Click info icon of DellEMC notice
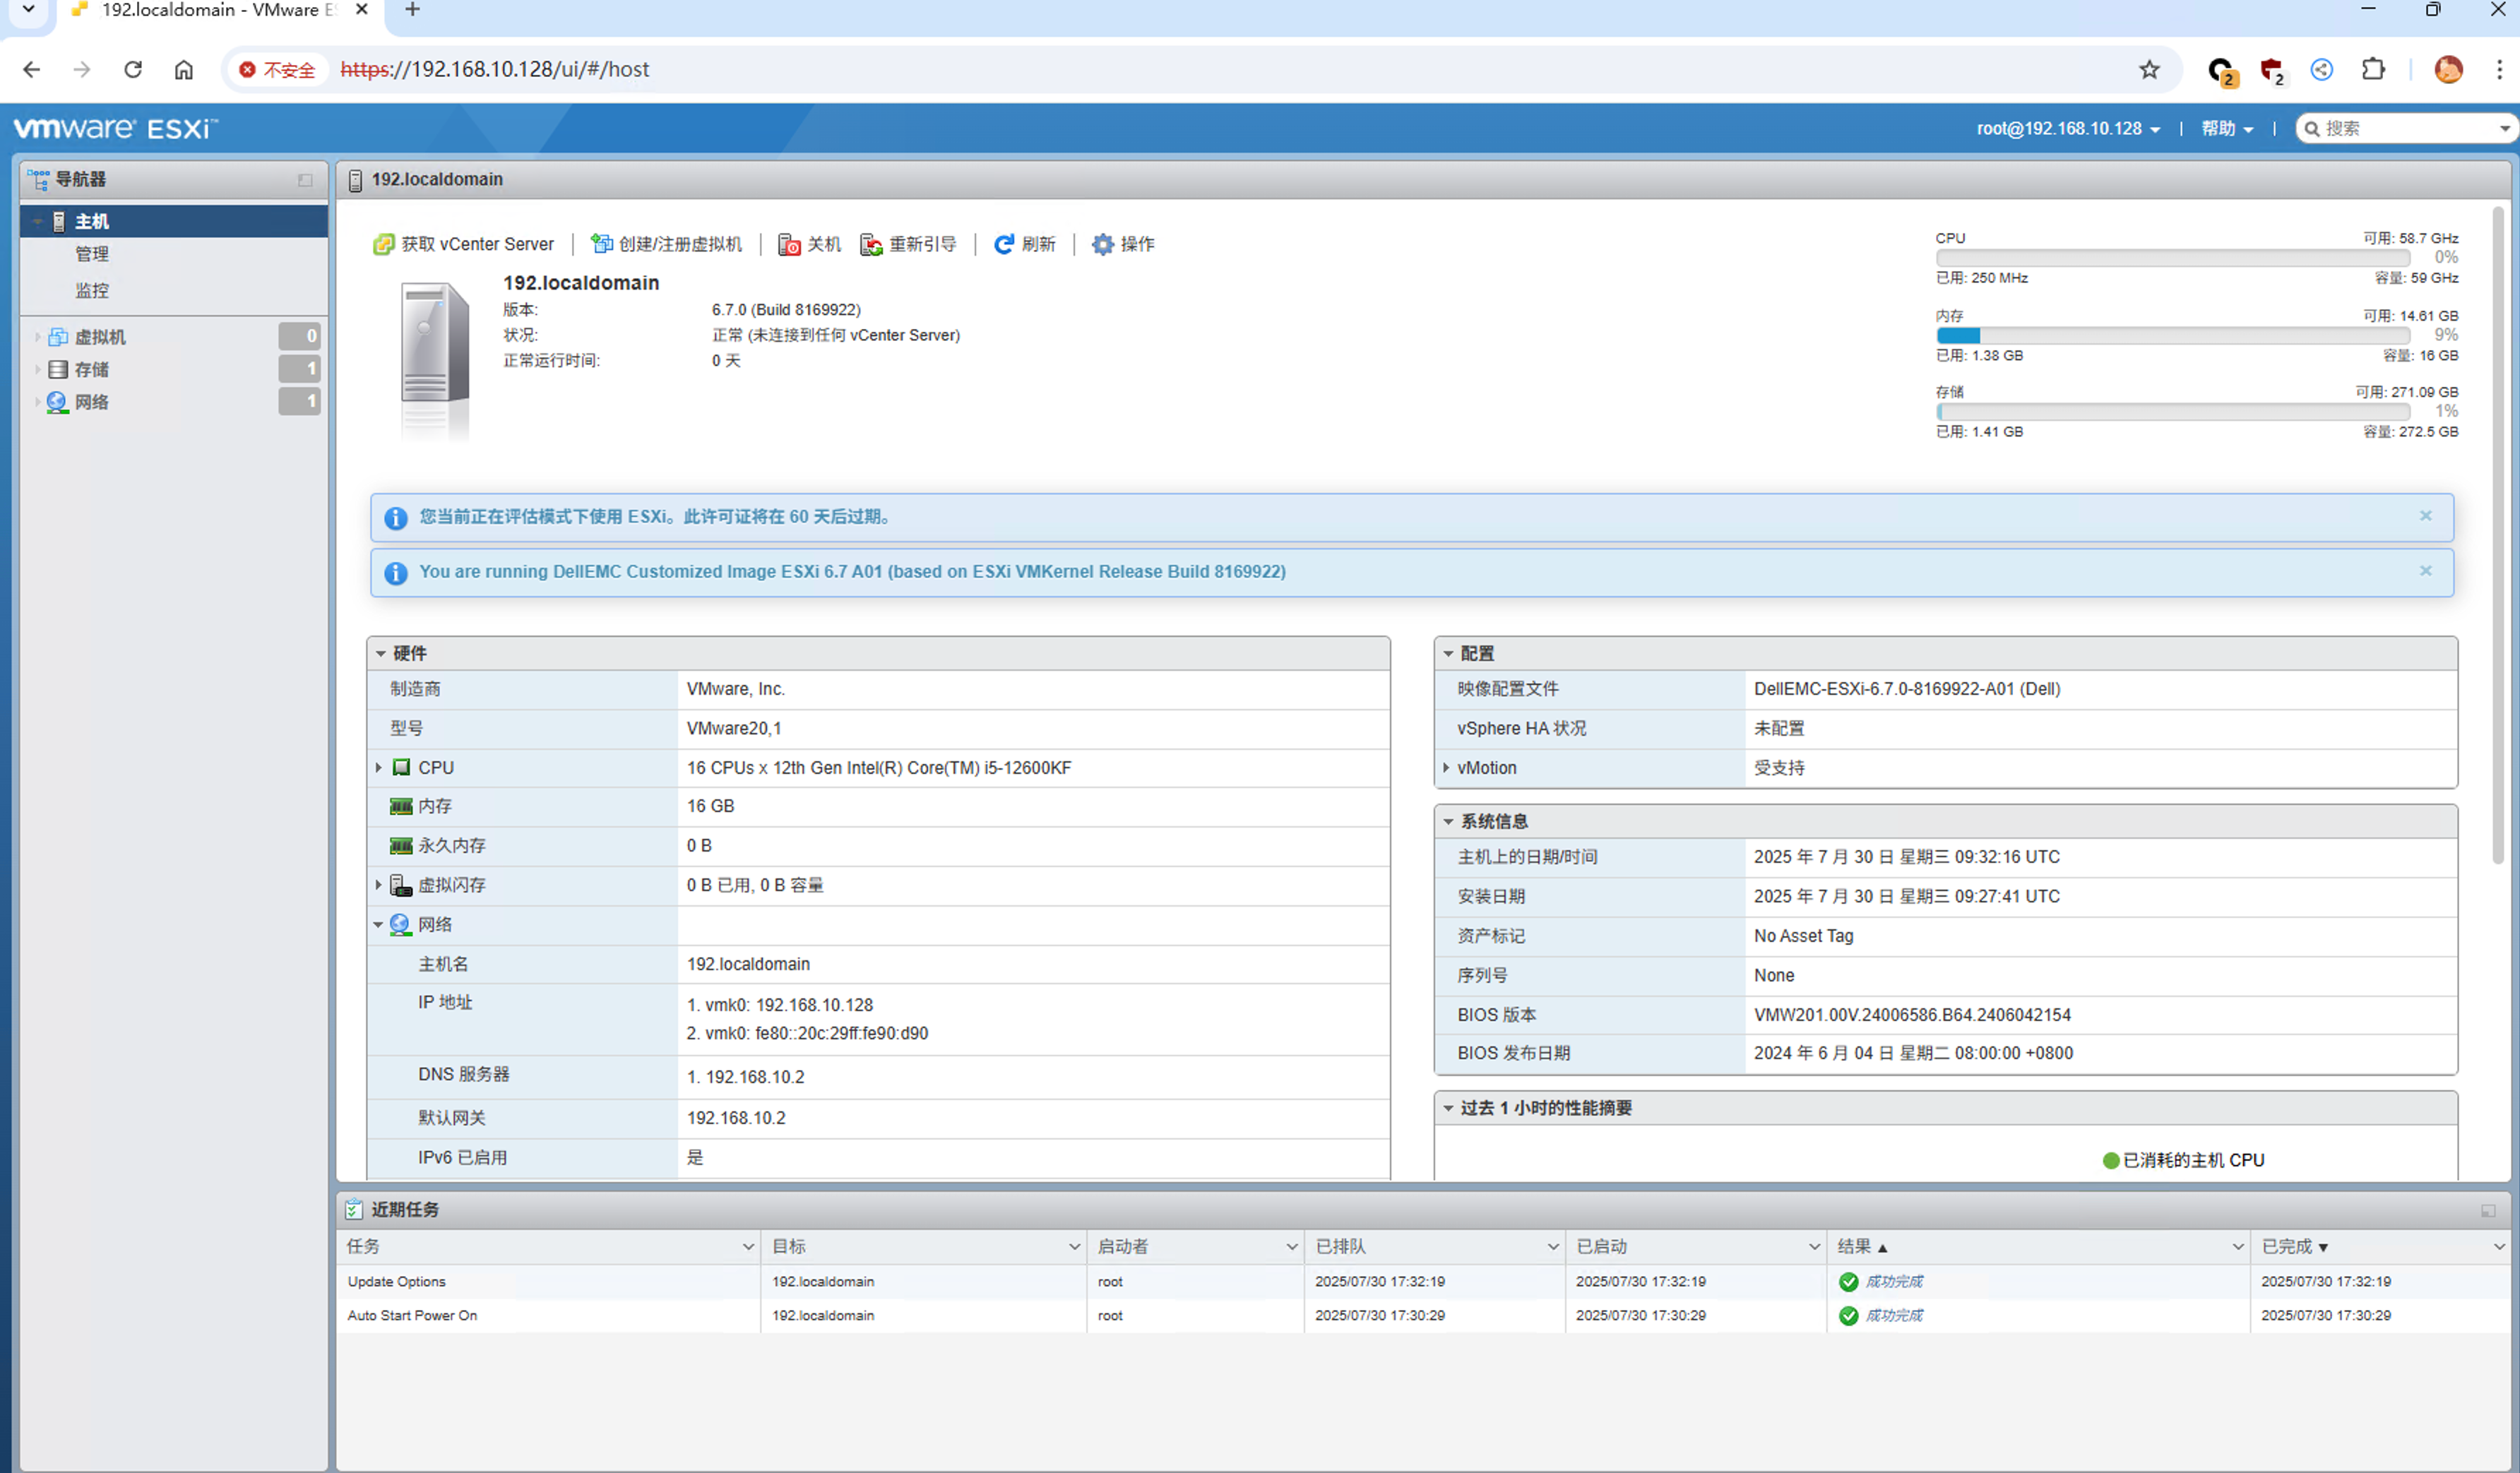Screen dimensions: 2520x1473 396,573
